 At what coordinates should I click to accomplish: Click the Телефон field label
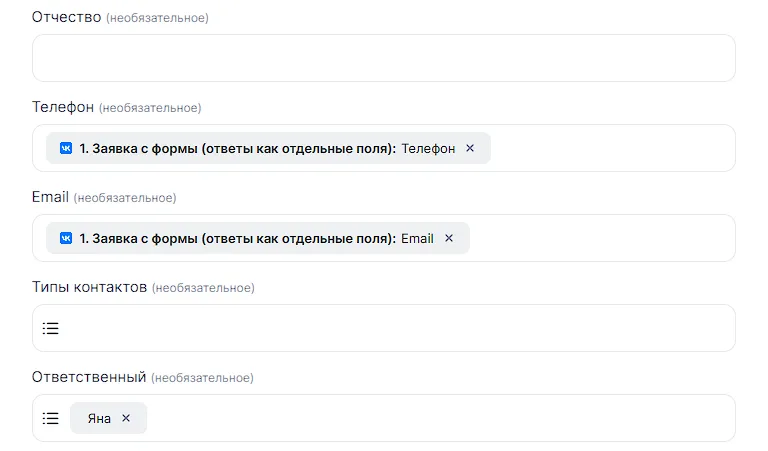tap(63, 107)
